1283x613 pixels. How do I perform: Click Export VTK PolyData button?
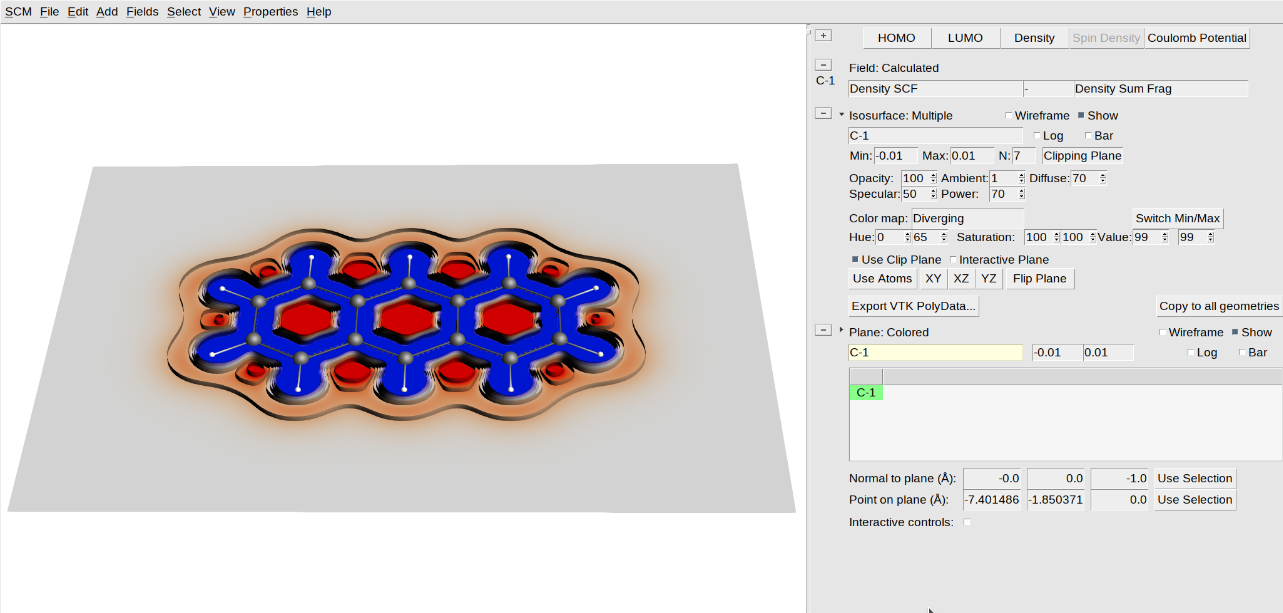click(x=912, y=305)
